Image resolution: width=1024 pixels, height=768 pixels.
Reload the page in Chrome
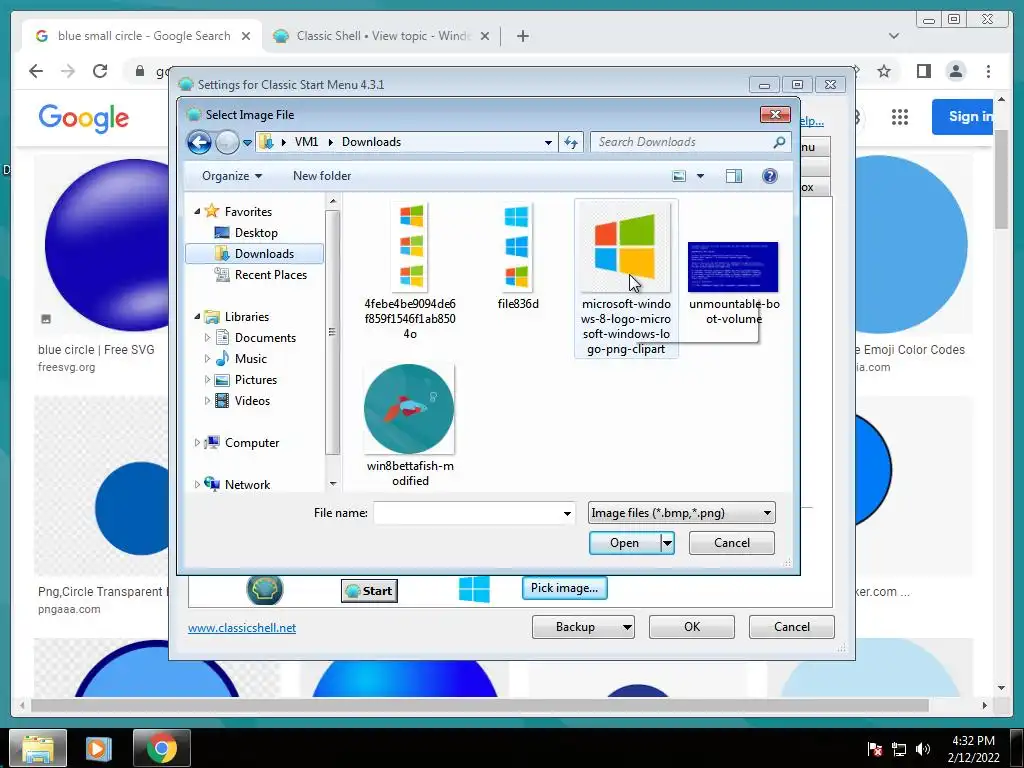pyautogui.click(x=100, y=71)
